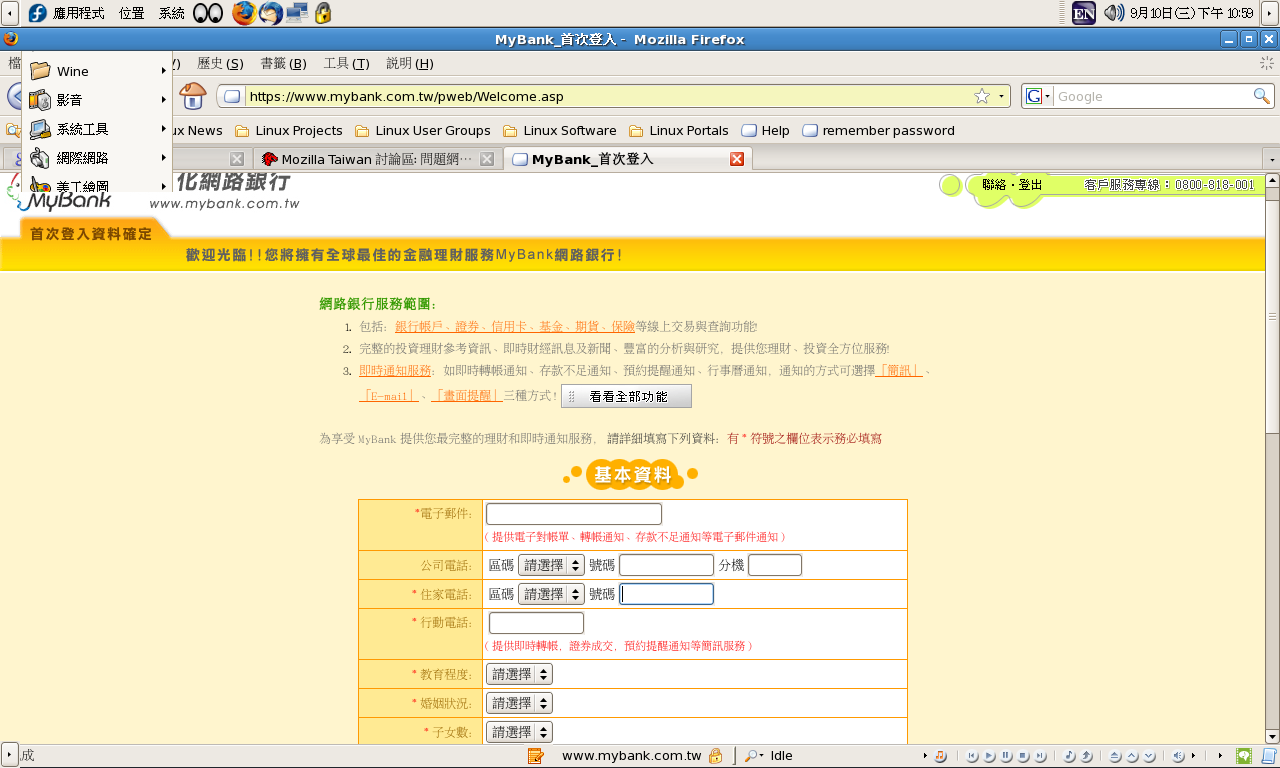Click the 電子郵件 input field
The height and width of the screenshot is (768, 1280).
[x=573, y=514]
